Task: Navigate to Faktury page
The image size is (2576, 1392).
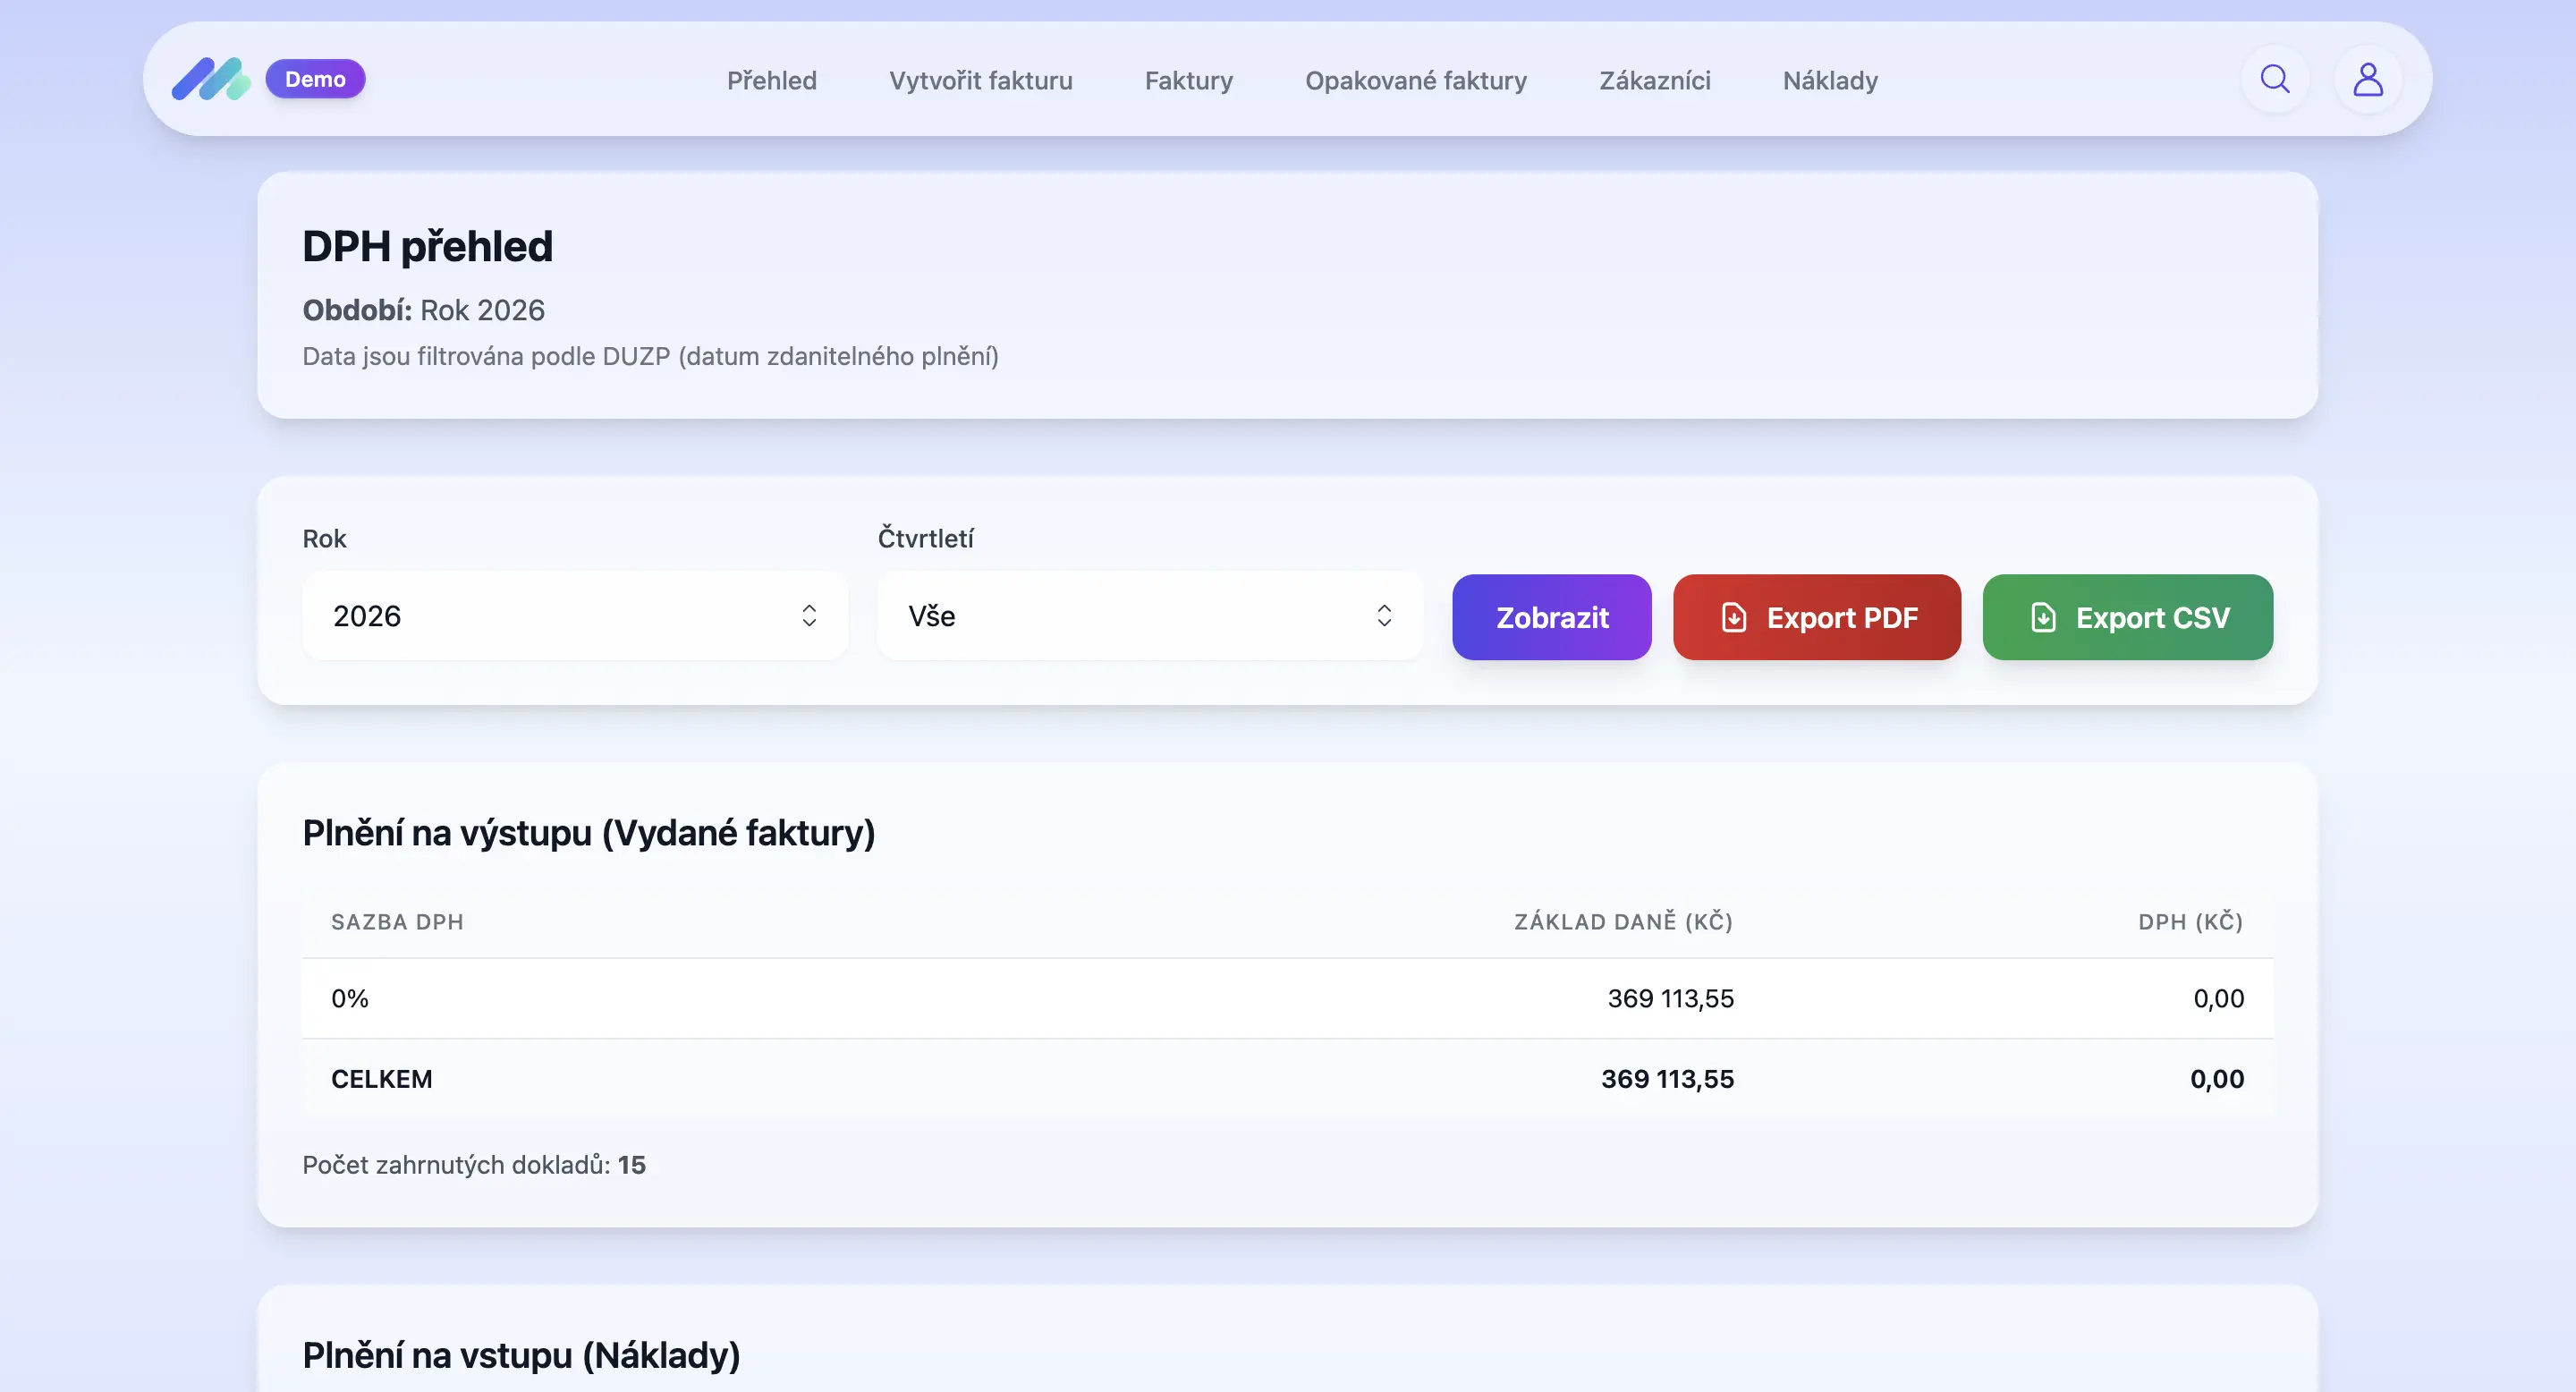Action: tap(1188, 80)
